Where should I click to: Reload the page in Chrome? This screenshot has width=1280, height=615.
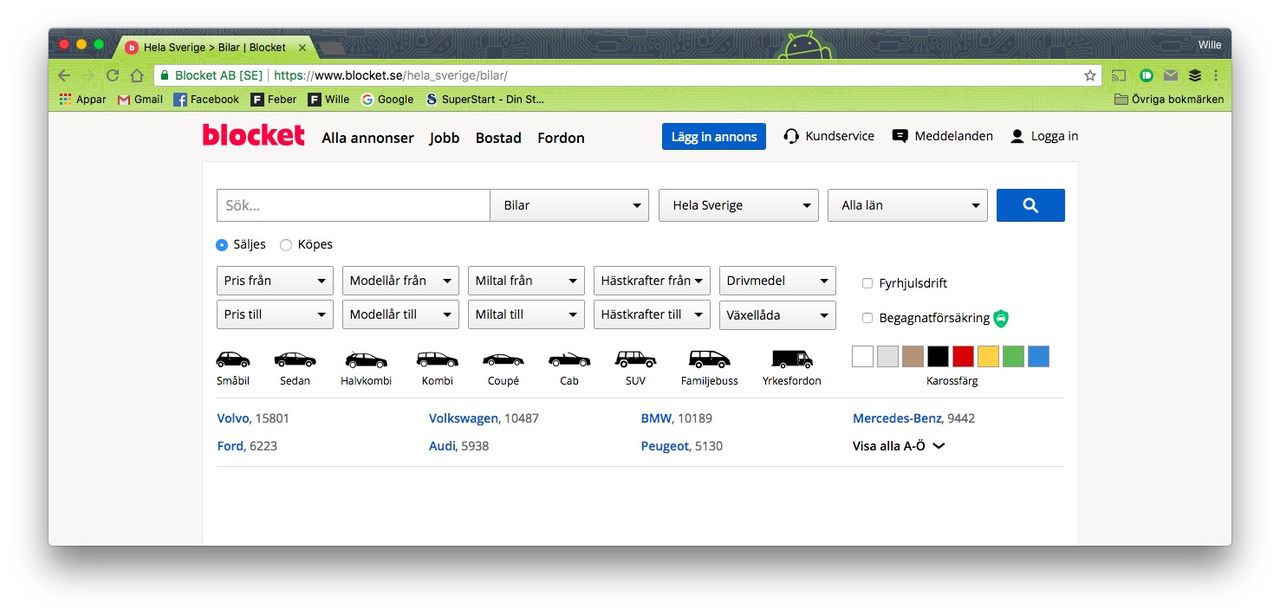(x=112, y=75)
